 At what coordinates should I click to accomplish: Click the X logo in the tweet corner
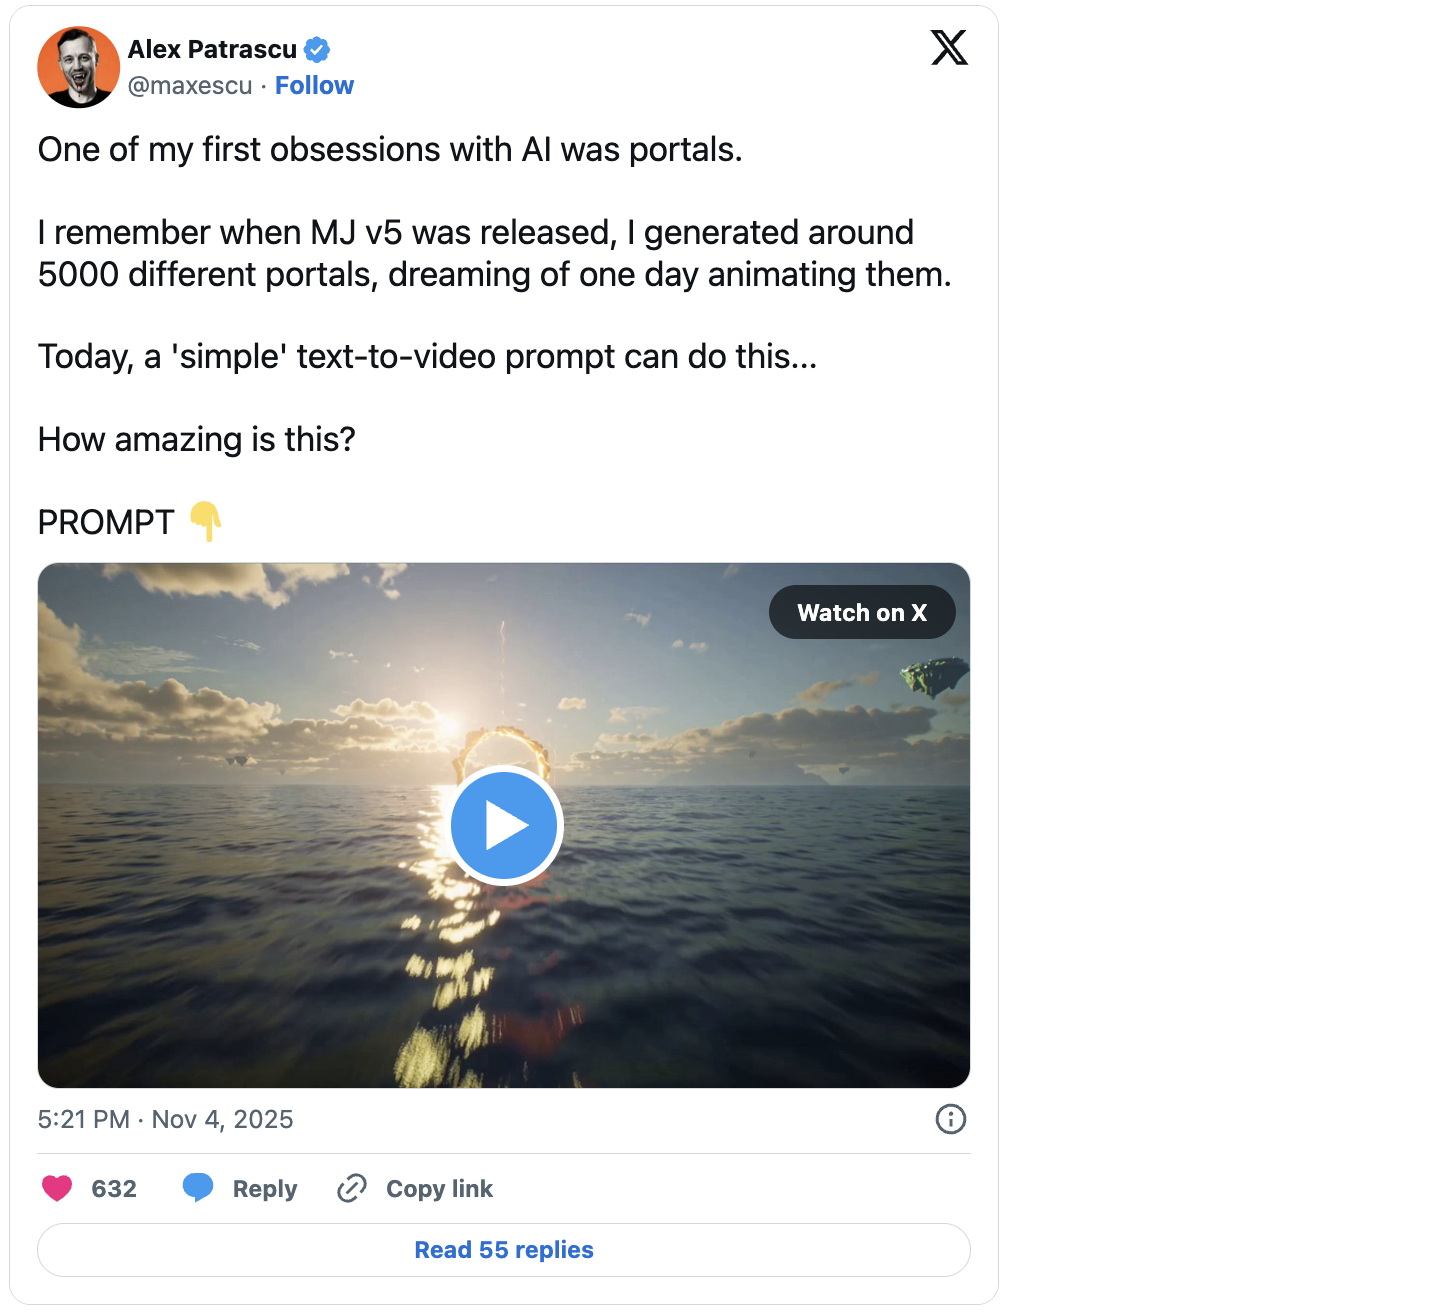[x=949, y=47]
